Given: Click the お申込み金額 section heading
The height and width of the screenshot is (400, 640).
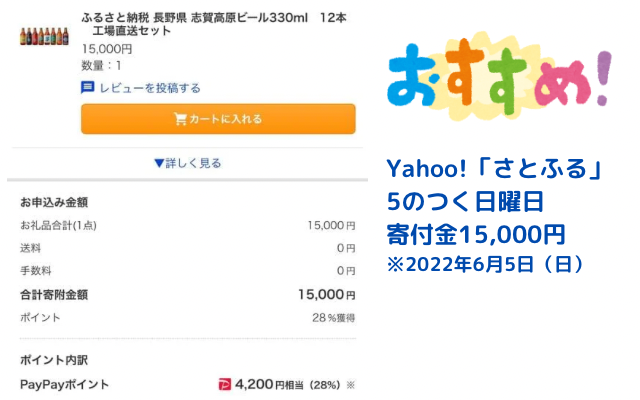Looking at the screenshot, I should coord(54,202).
